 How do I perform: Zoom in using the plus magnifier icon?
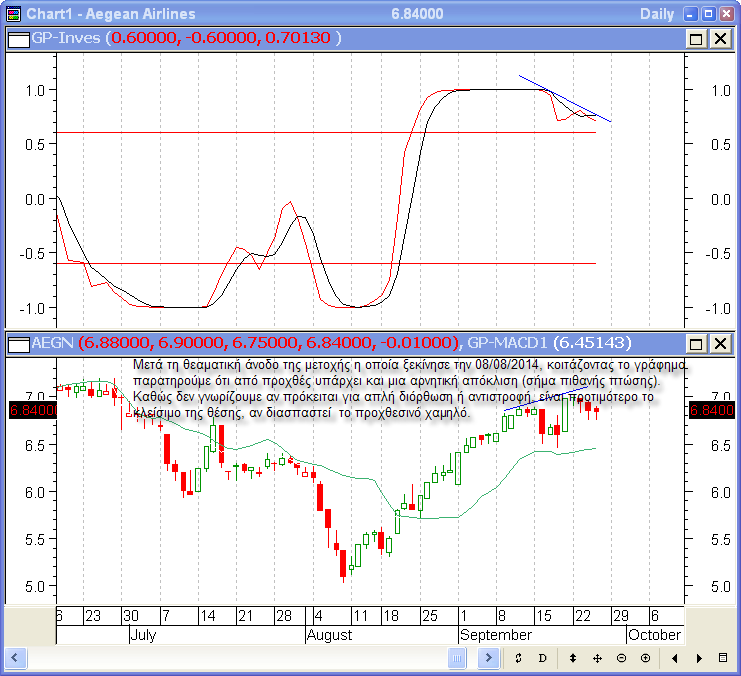click(645, 658)
